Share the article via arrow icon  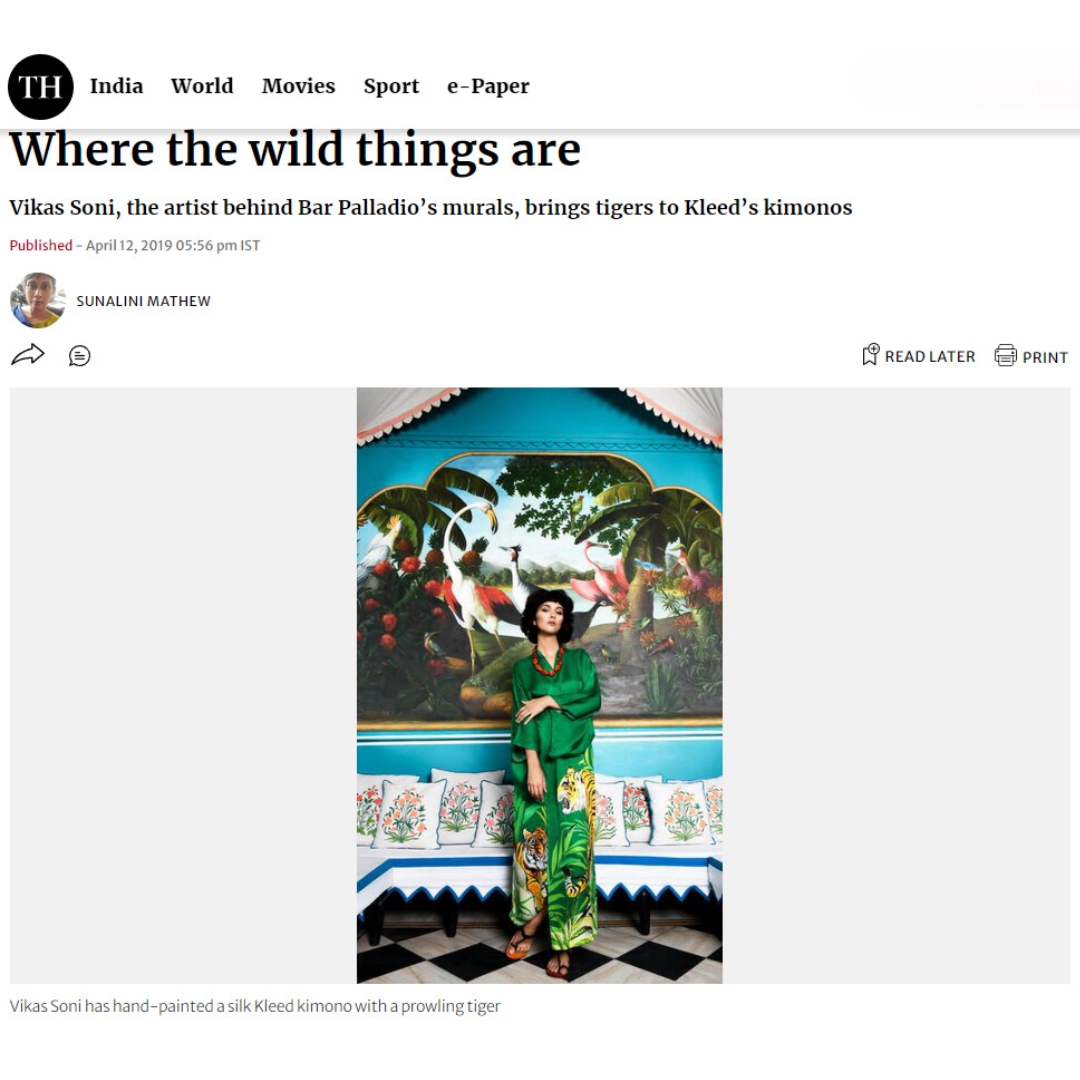28,355
